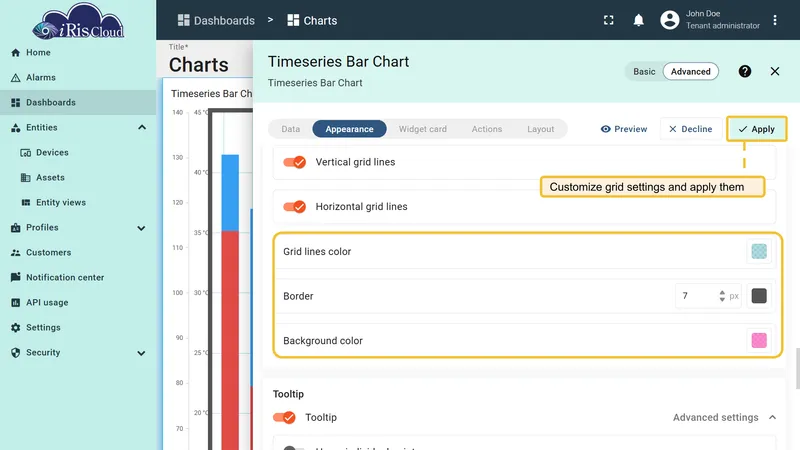
Task: Disable Horizontal grid lines toggle
Action: tap(294, 207)
